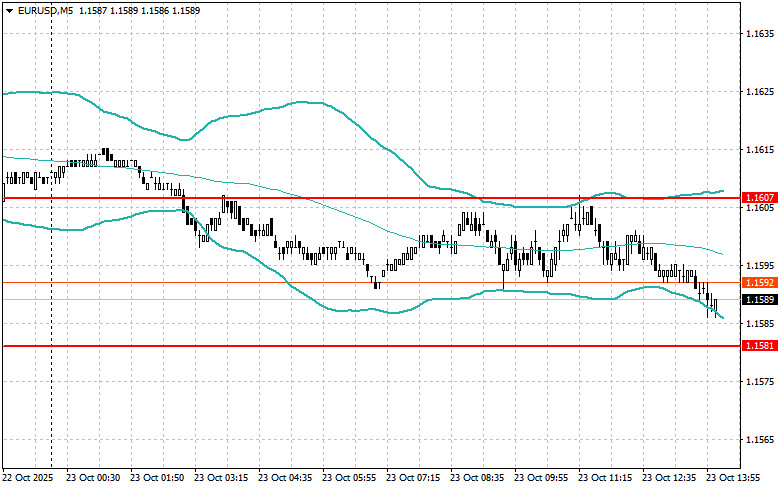The height and width of the screenshot is (489, 781).
Task: Click the 23 Oct 01:50 time label
Action: [157, 478]
